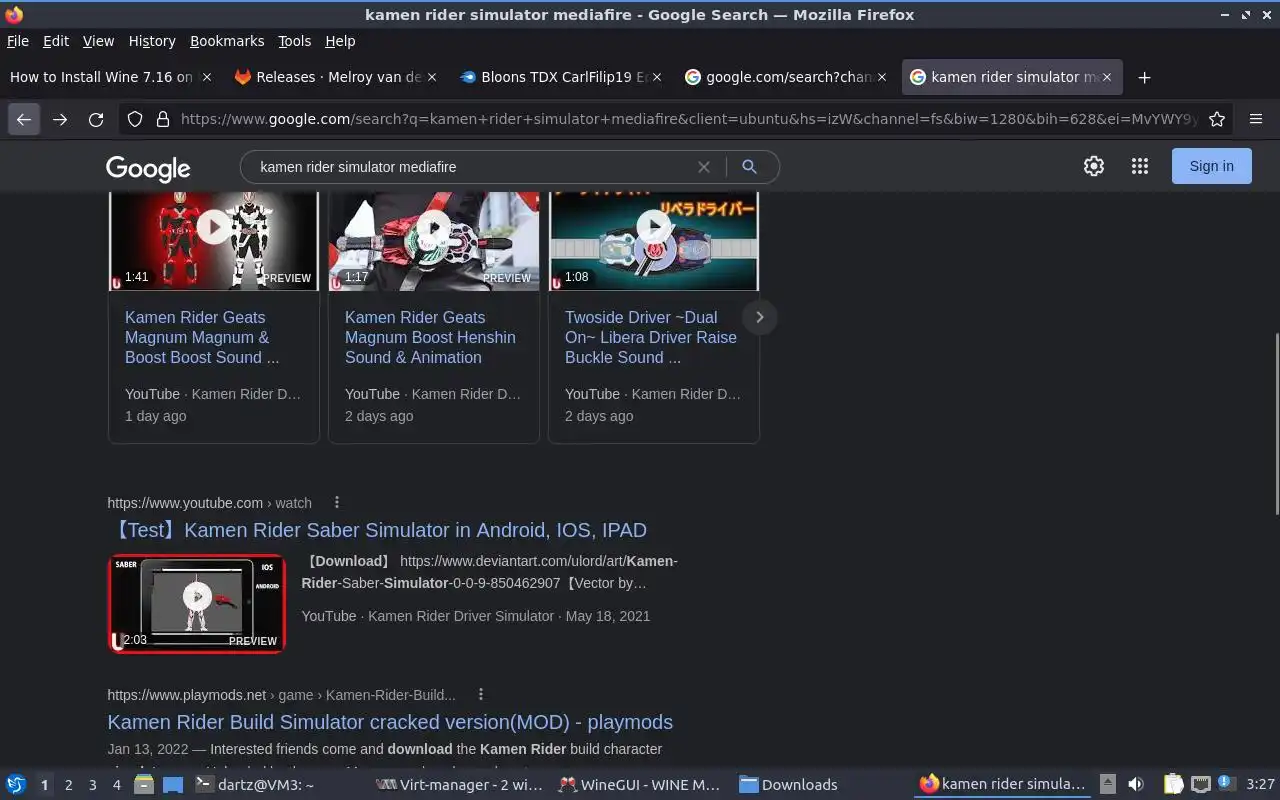The width and height of the screenshot is (1280, 800).
Task: Show site security info via padlock icon
Action: click(163, 119)
